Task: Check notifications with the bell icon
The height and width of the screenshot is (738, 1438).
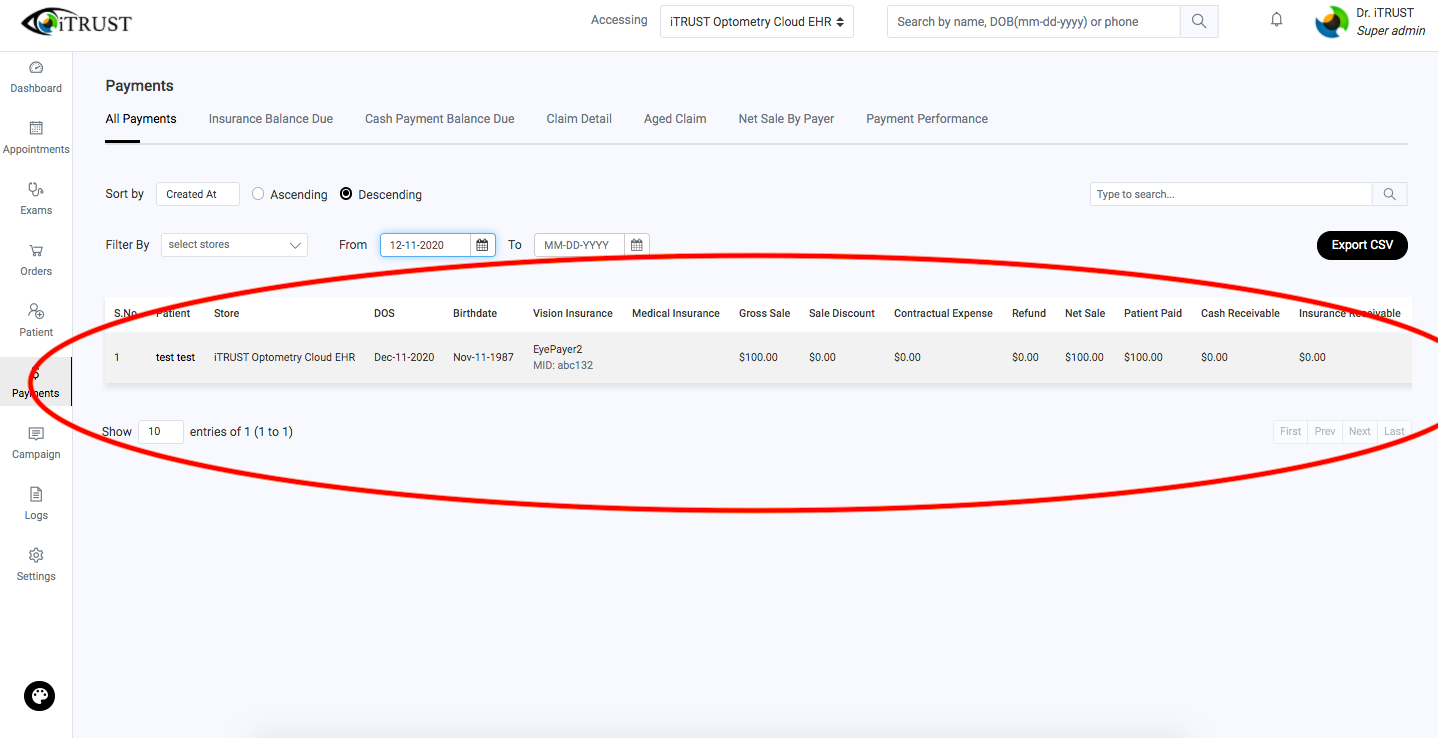Action: click(x=1276, y=18)
